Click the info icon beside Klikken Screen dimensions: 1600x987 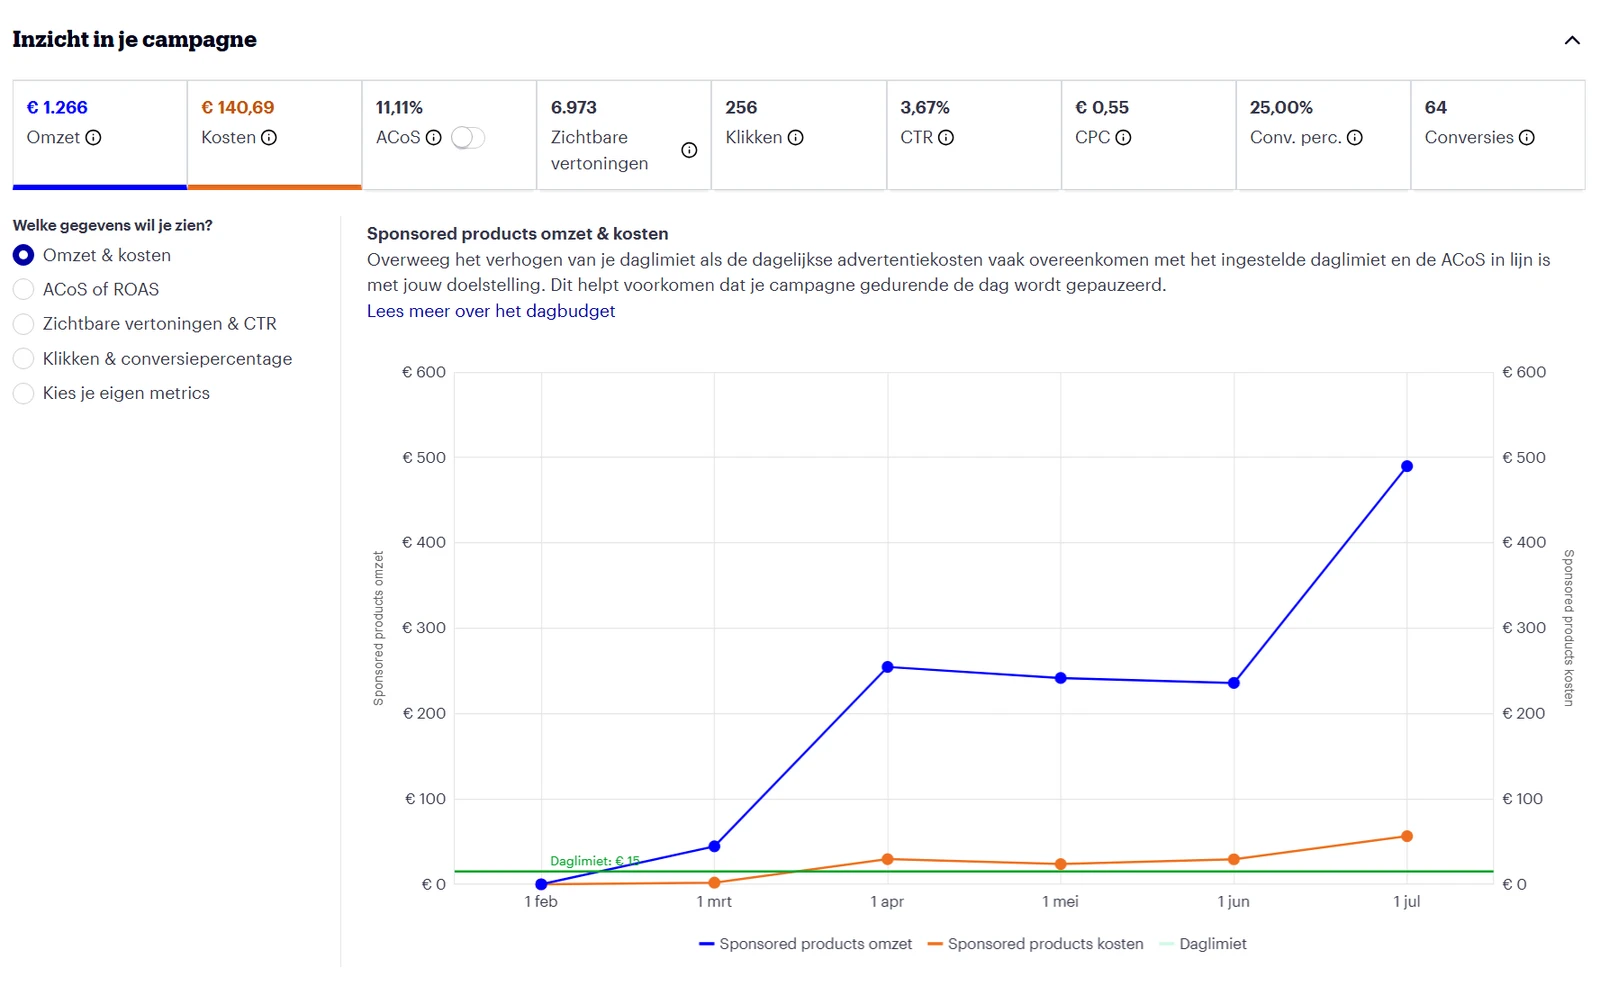(795, 138)
